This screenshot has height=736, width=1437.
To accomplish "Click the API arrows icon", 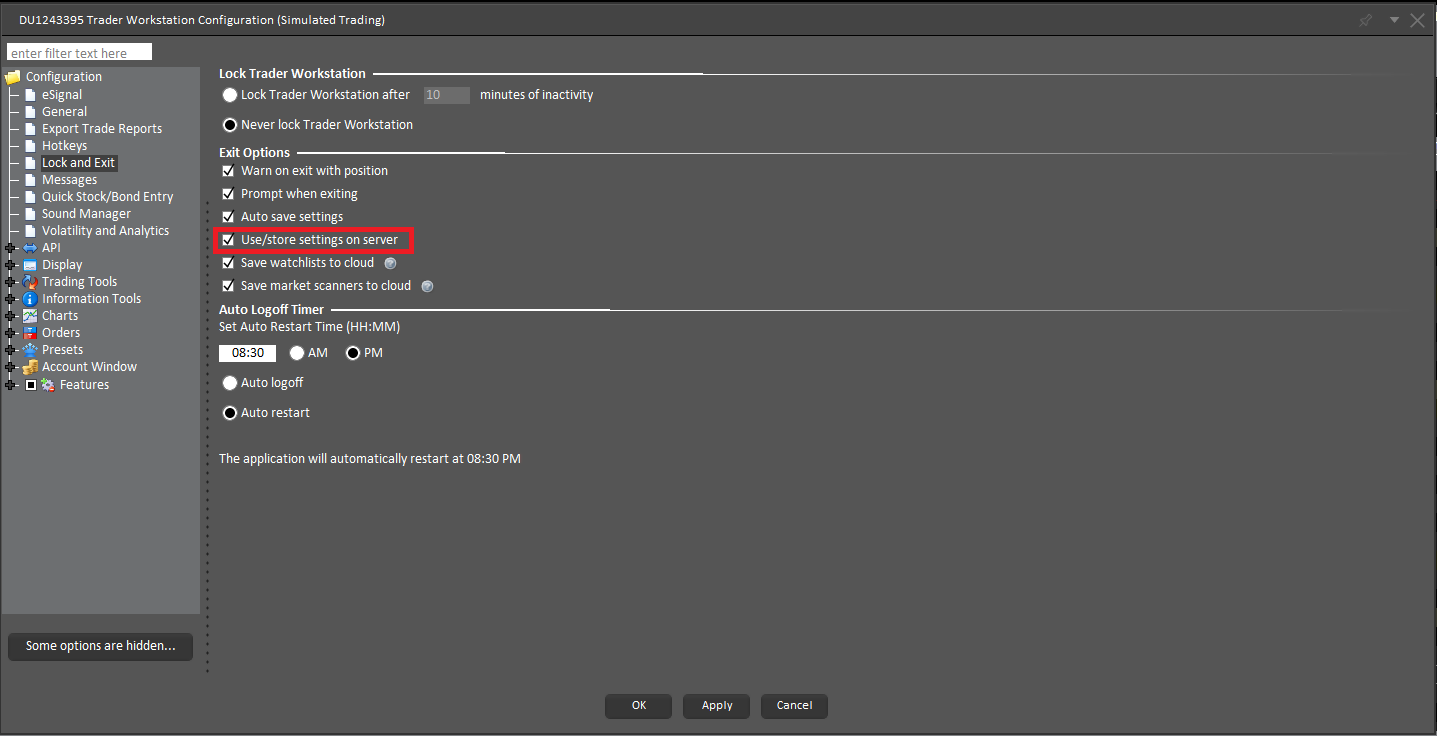I will pos(30,248).
